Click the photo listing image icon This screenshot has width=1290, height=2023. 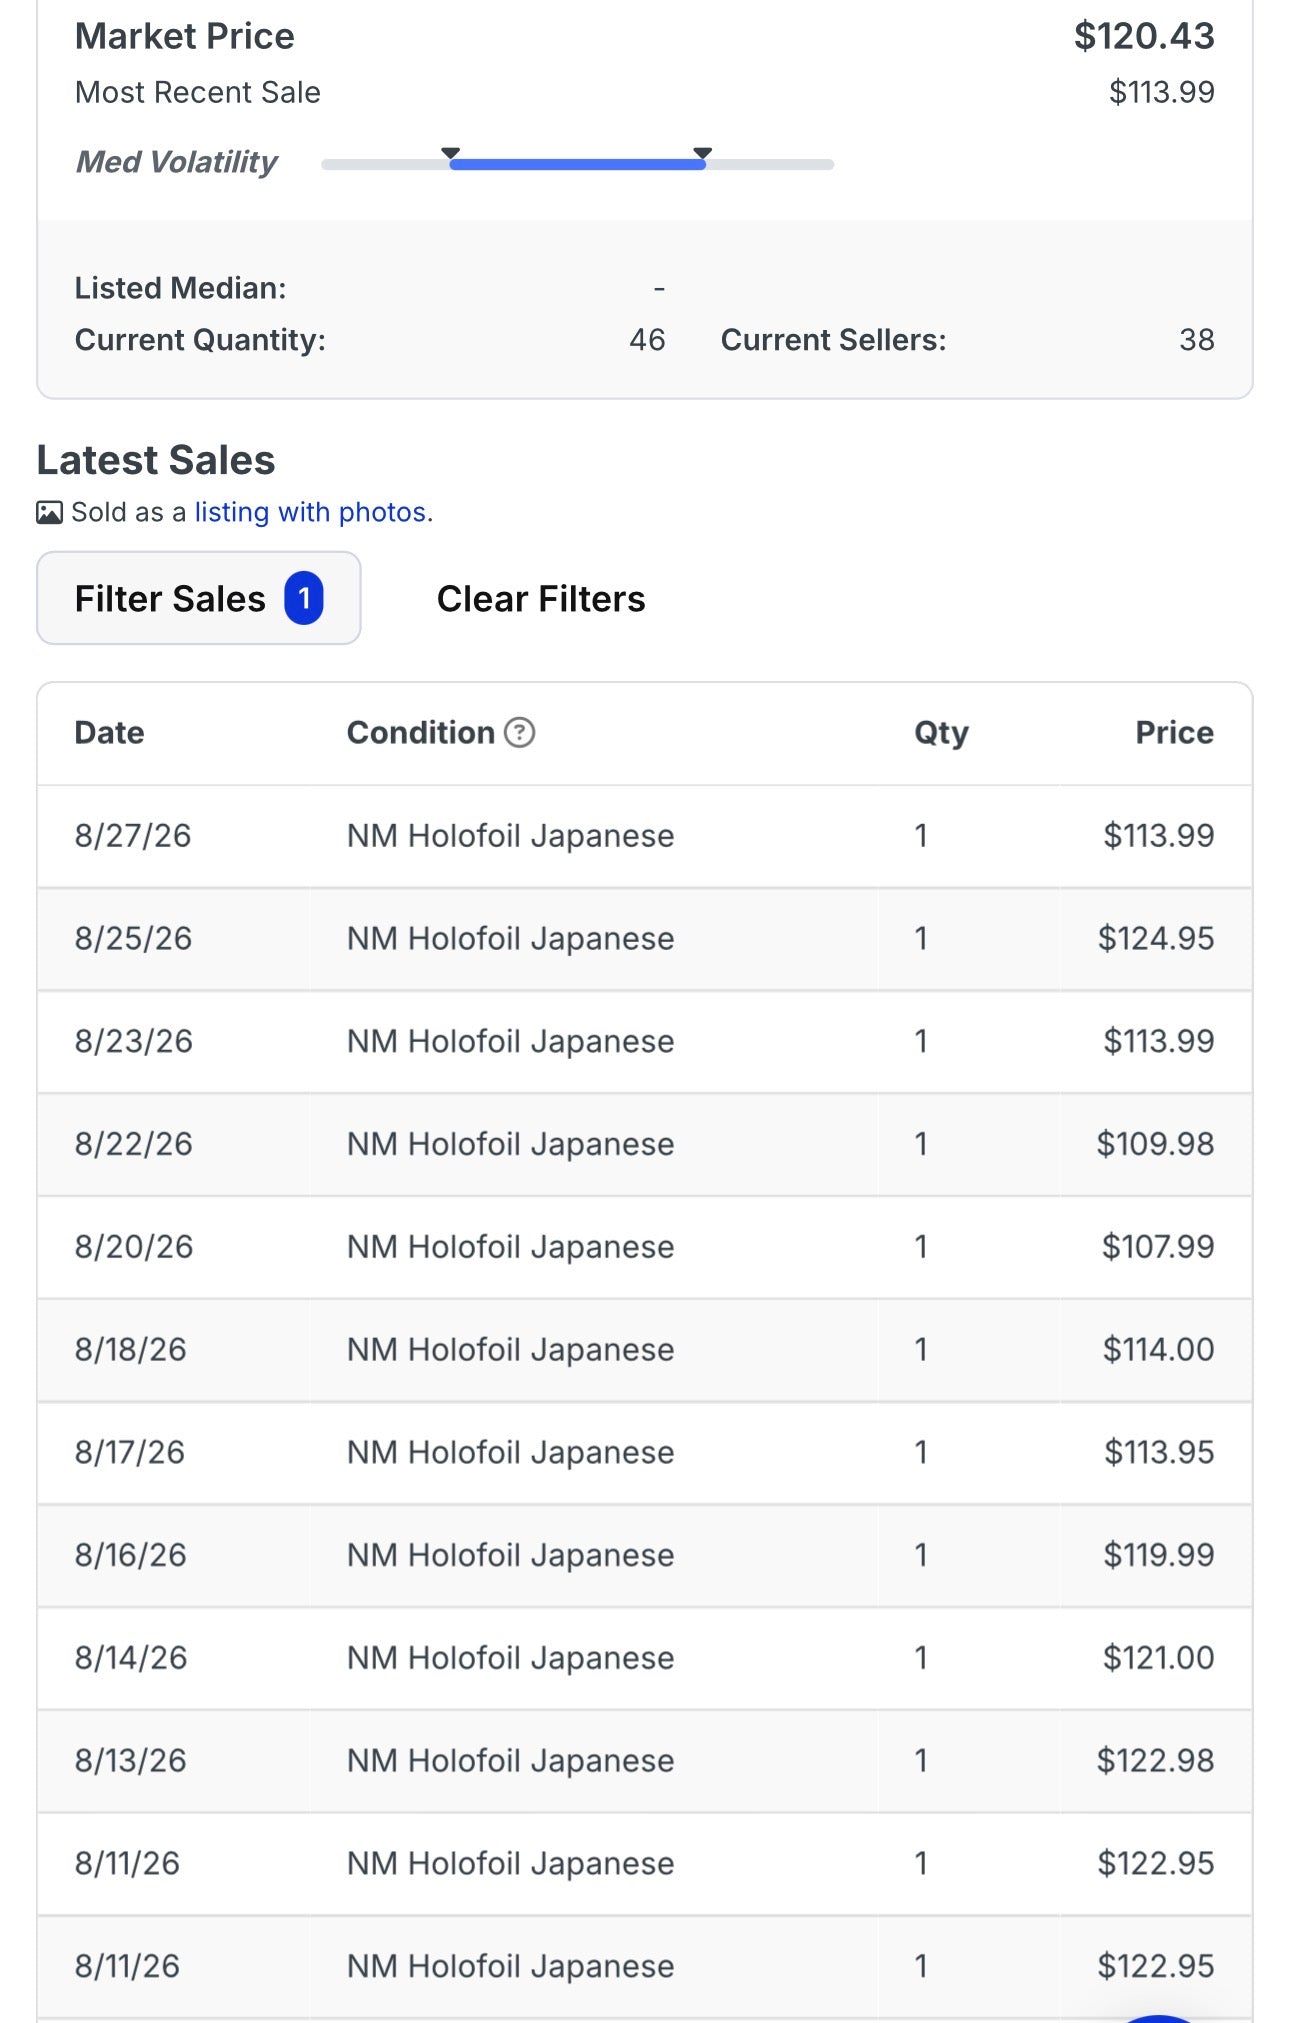(x=49, y=513)
